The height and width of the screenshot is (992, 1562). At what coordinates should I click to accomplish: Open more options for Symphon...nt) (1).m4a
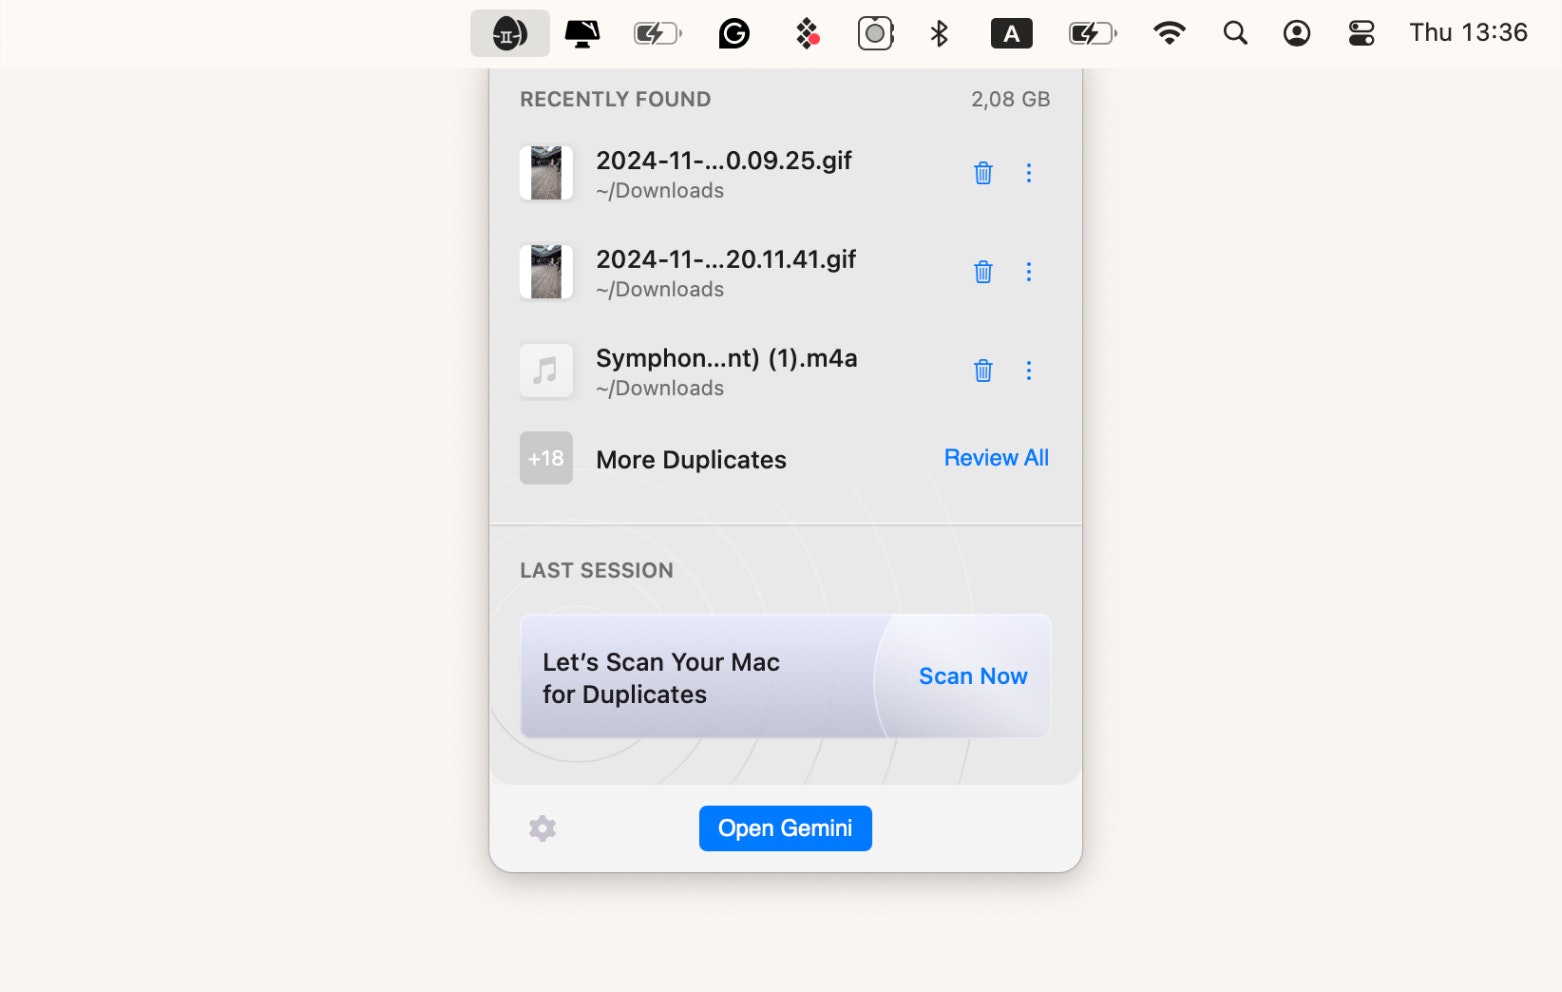pyautogui.click(x=1028, y=371)
